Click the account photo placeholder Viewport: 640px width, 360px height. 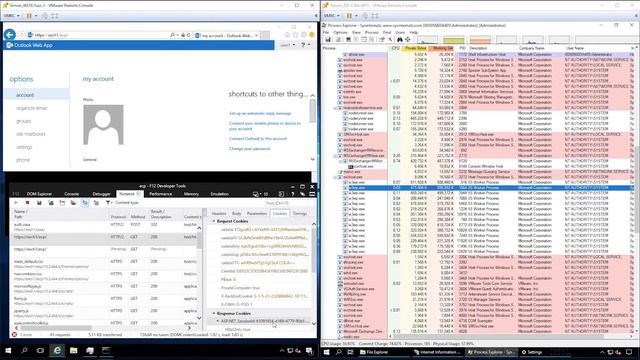pyautogui.click(x=103, y=125)
